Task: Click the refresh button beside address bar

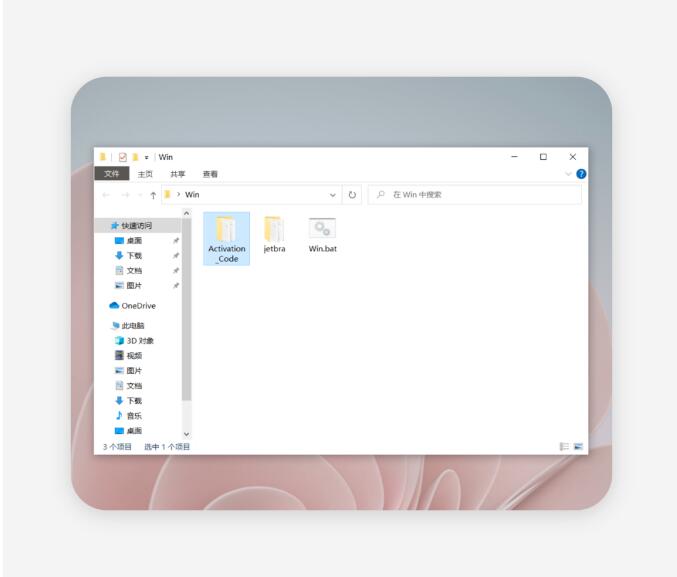Action: point(352,195)
